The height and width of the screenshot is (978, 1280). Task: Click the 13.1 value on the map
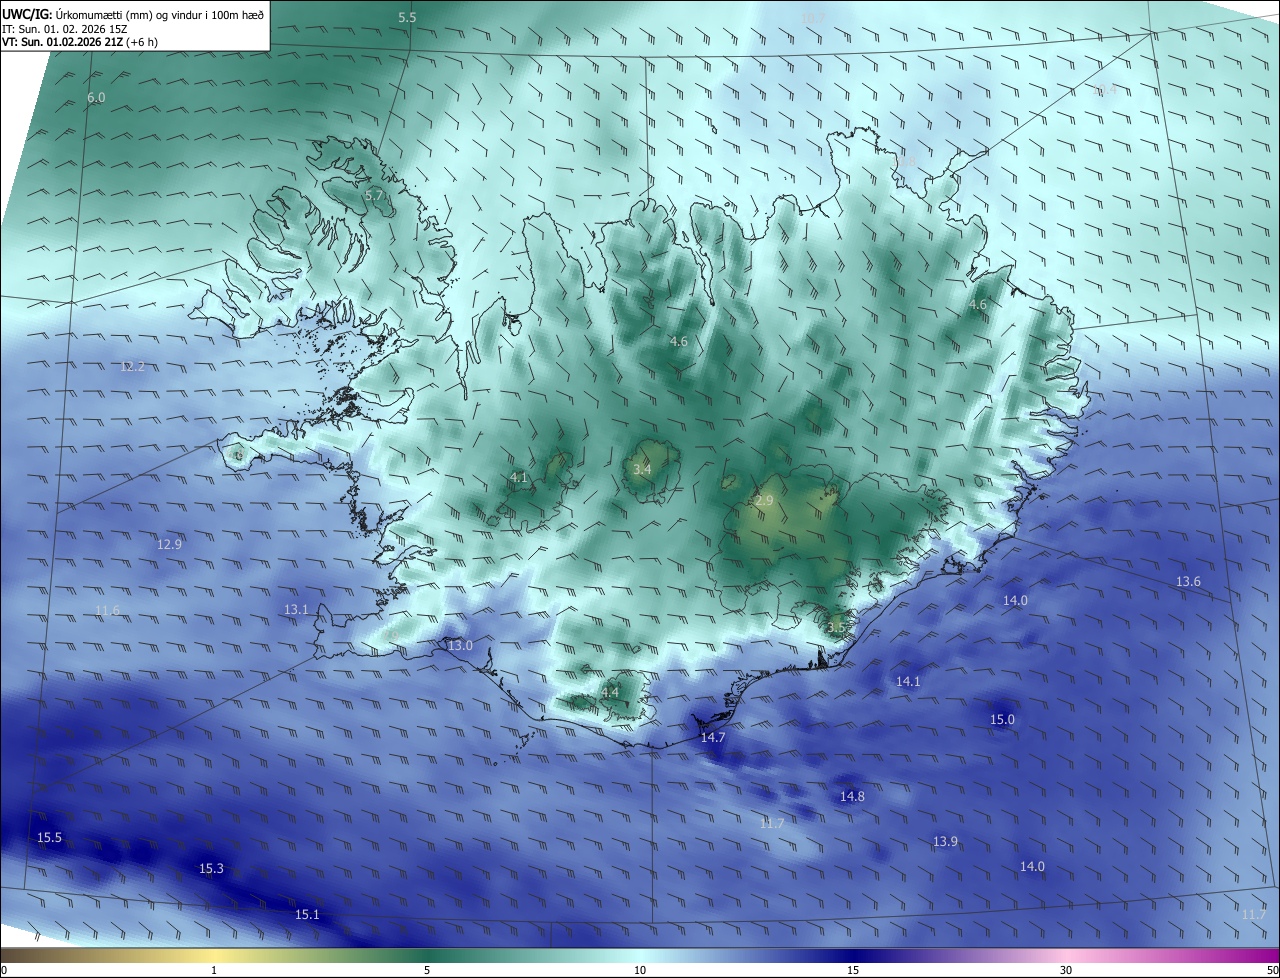pos(296,609)
